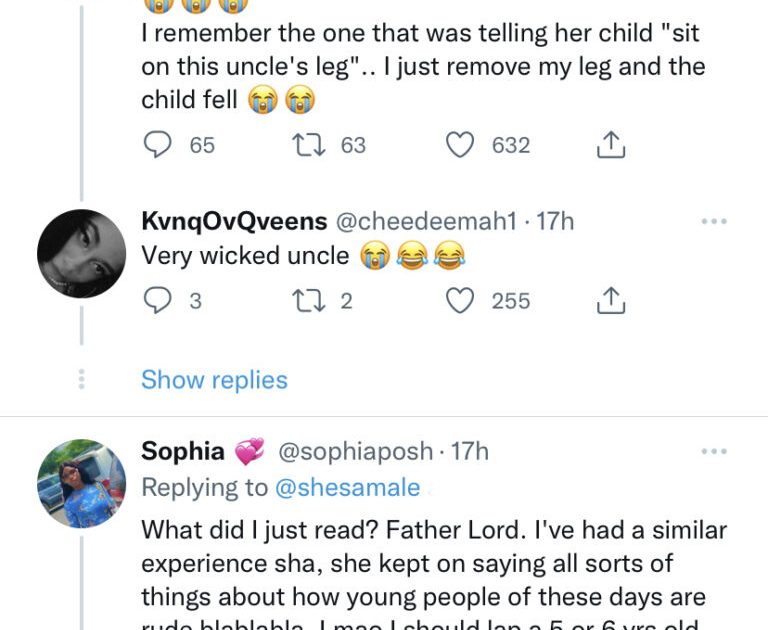Expand the Show replies thread

coord(214,380)
